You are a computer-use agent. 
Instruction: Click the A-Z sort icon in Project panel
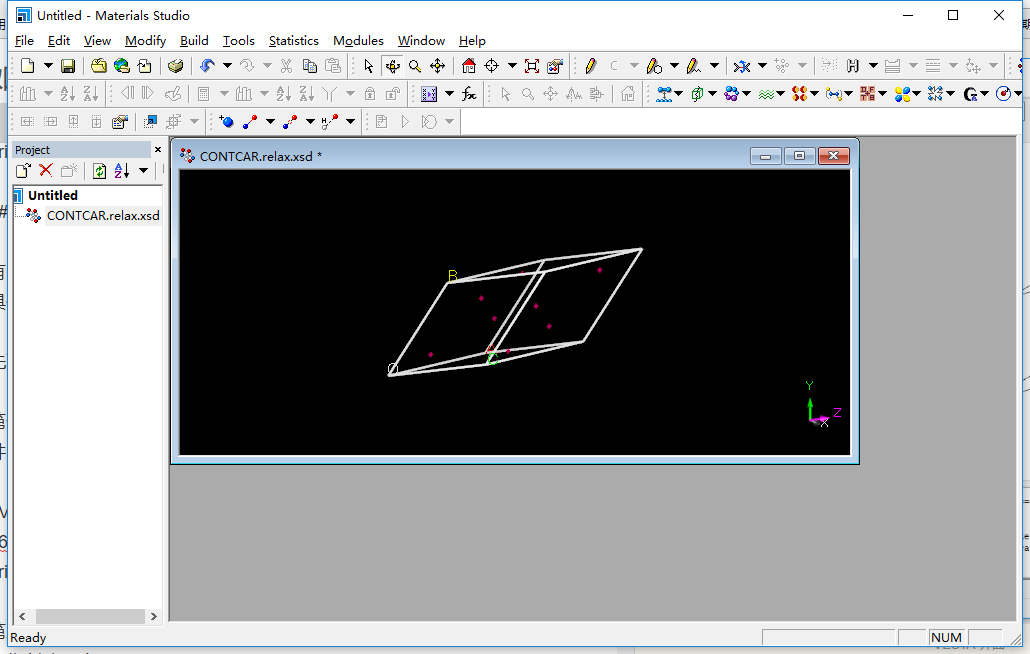click(x=122, y=171)
